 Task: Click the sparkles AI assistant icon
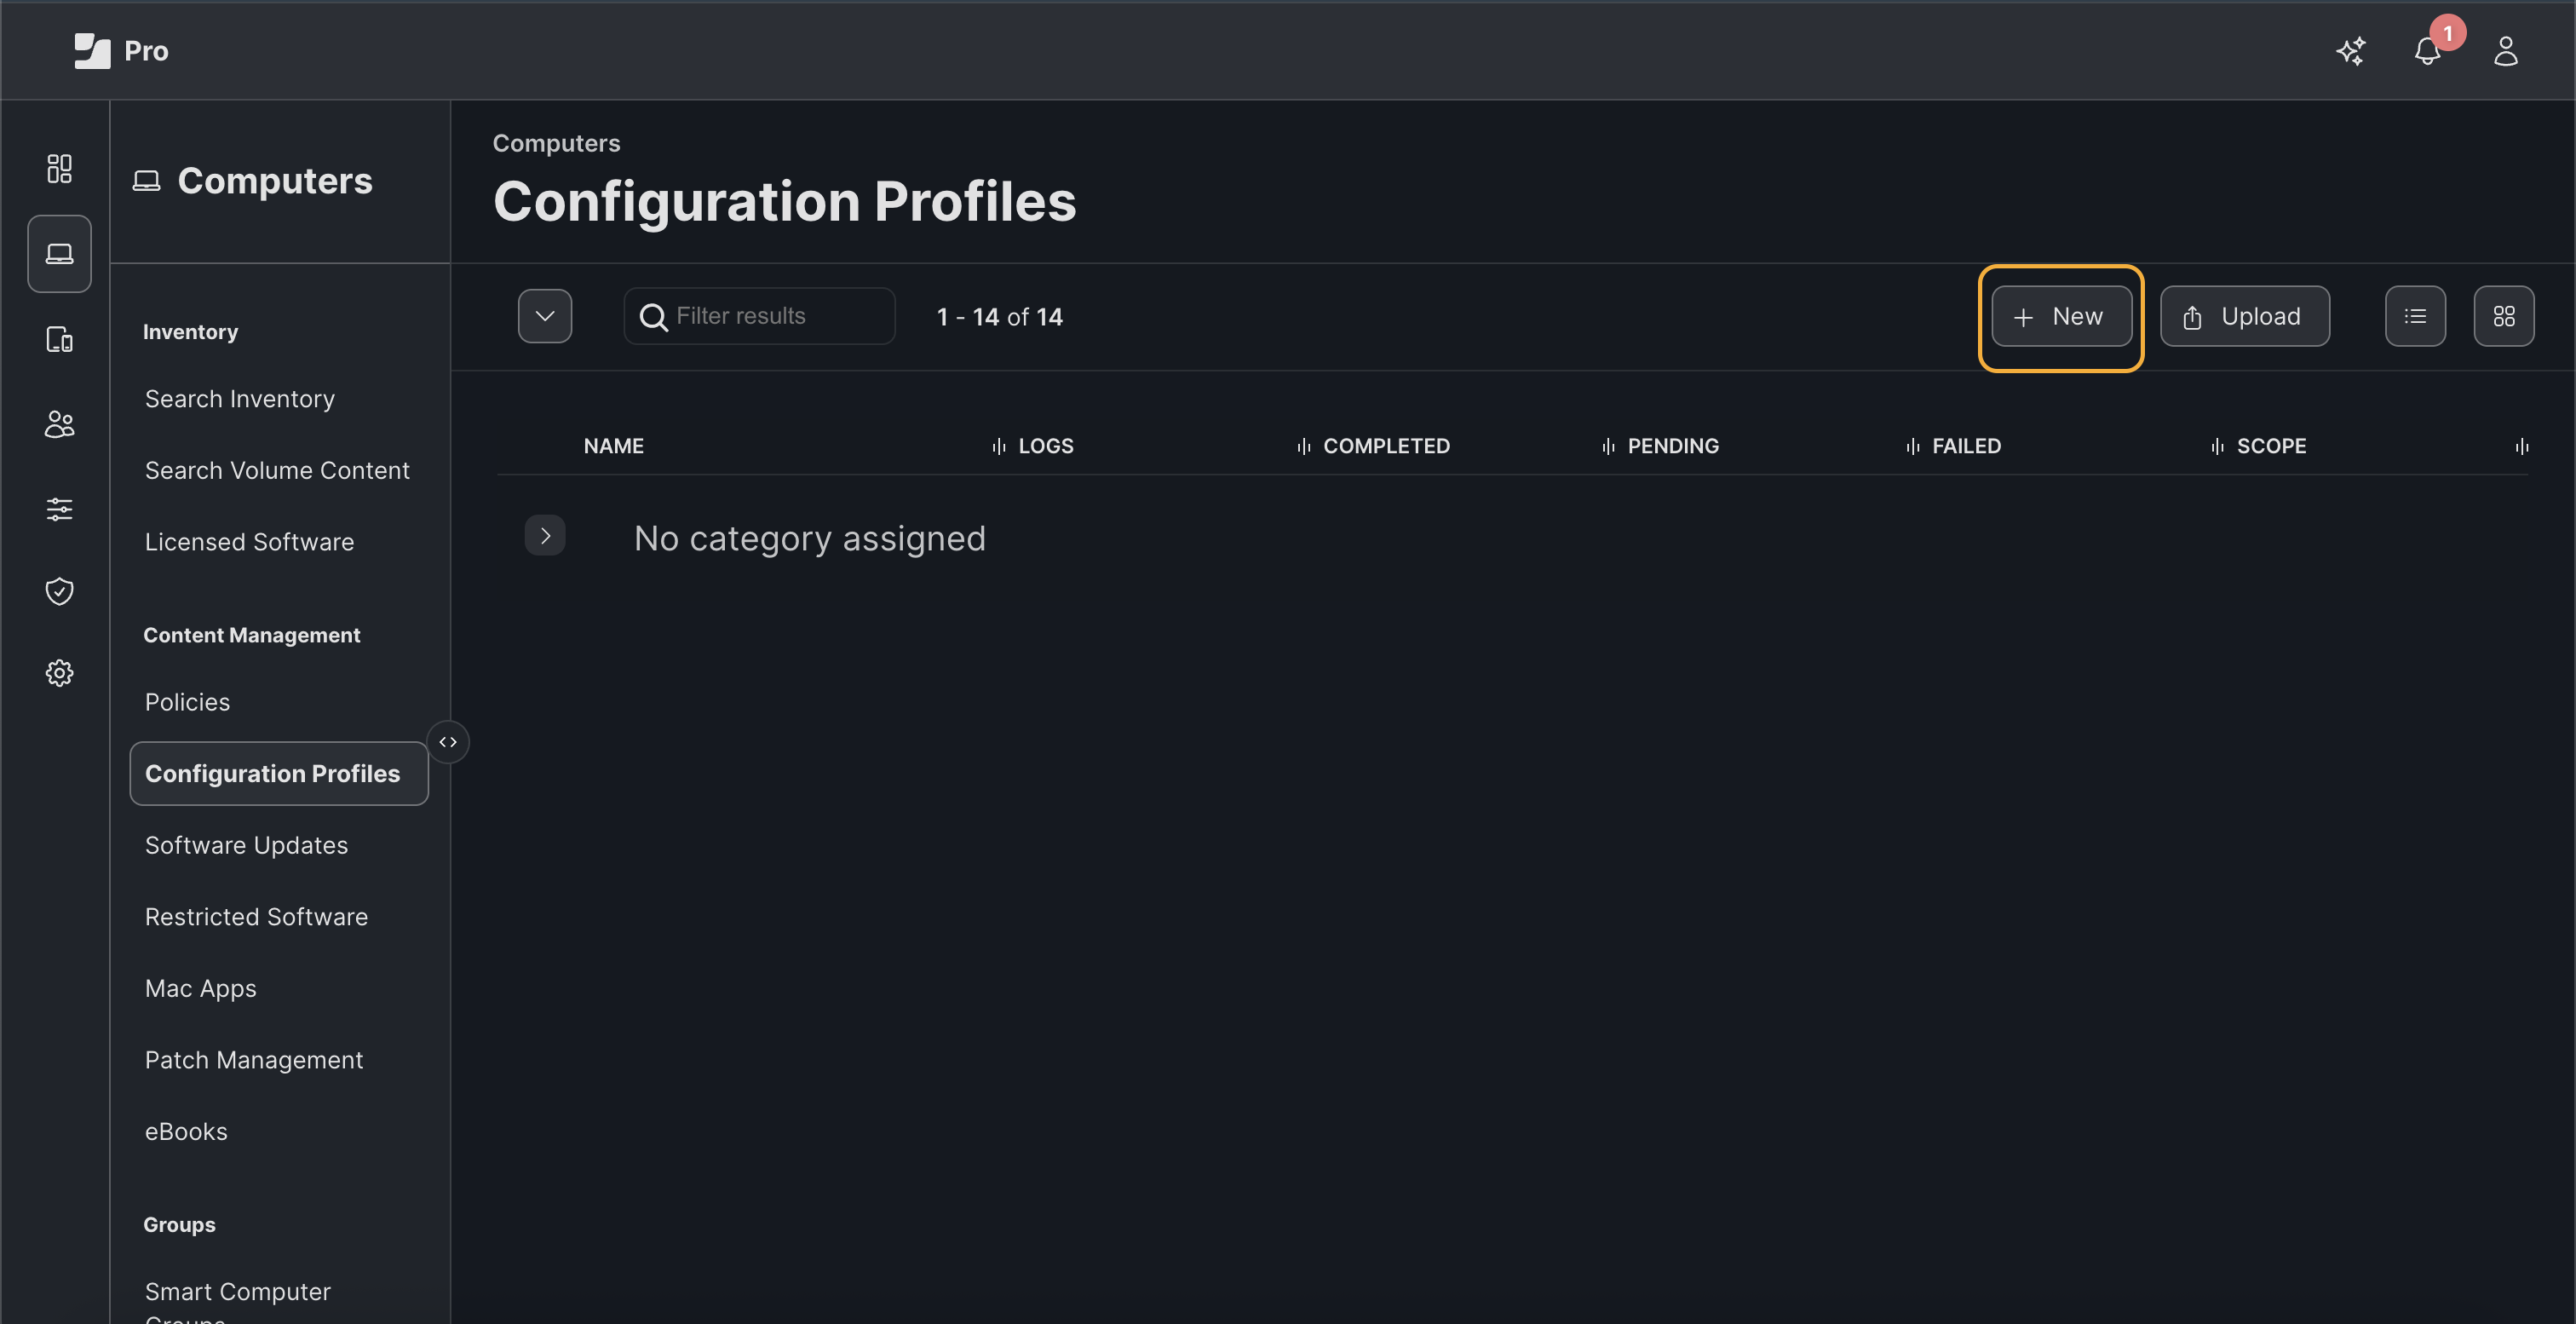click(2352, 51)
